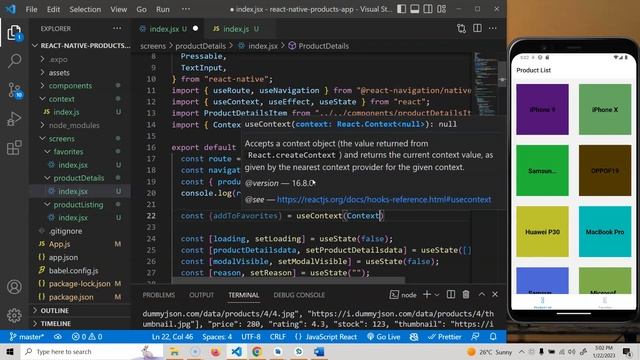Collapse the context folder
640x360 pixels.
click(x=80, y=99)
